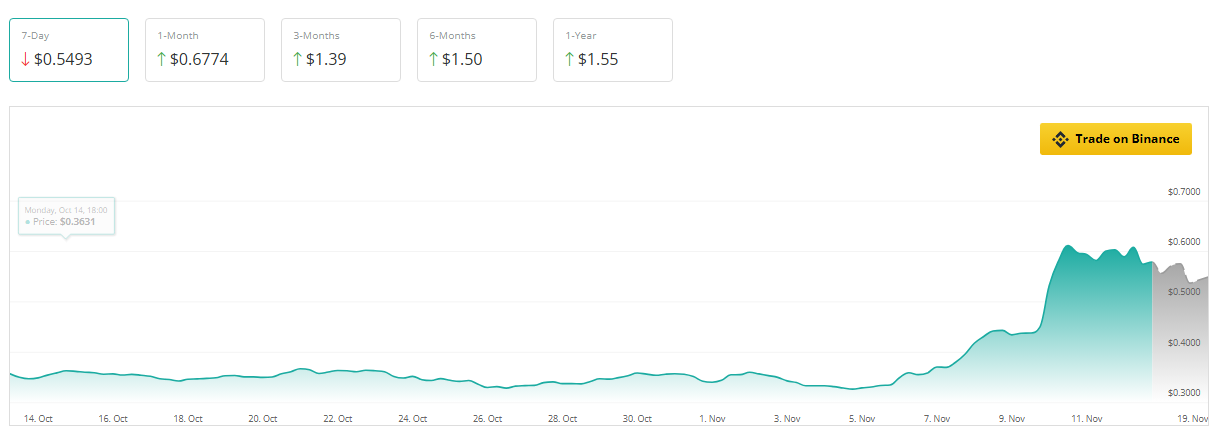Click the $0.5000 price axis label
The height and width of the screenshot is (436, 1220).
1183,292
